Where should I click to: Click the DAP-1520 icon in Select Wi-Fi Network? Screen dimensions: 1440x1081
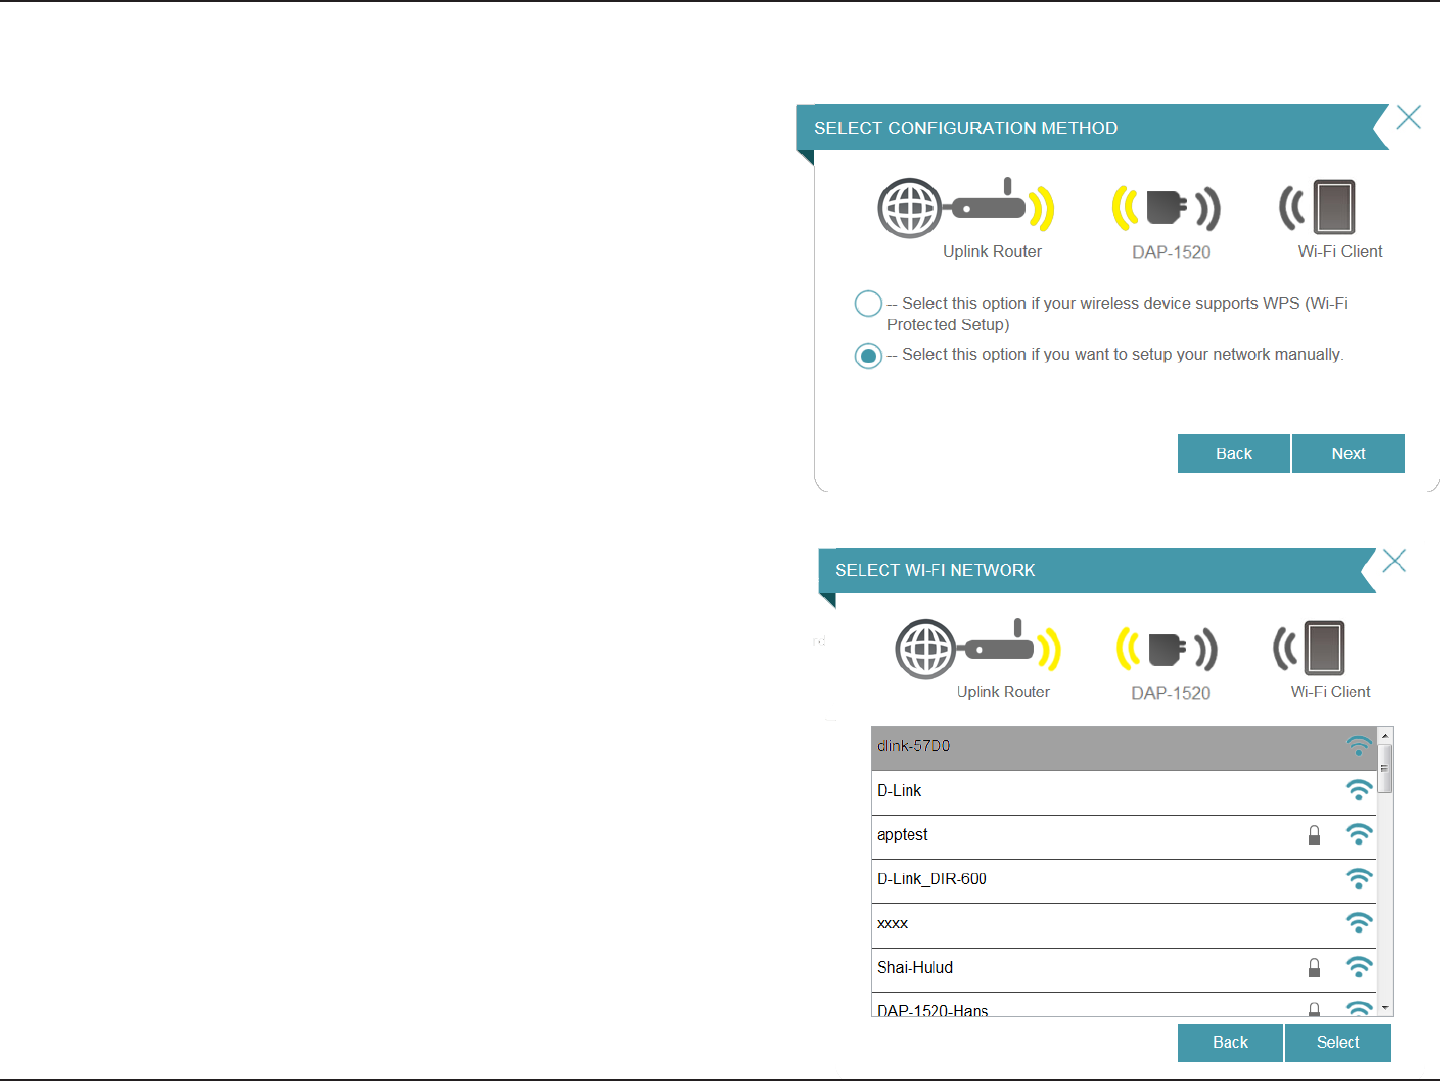(1167, 649)
